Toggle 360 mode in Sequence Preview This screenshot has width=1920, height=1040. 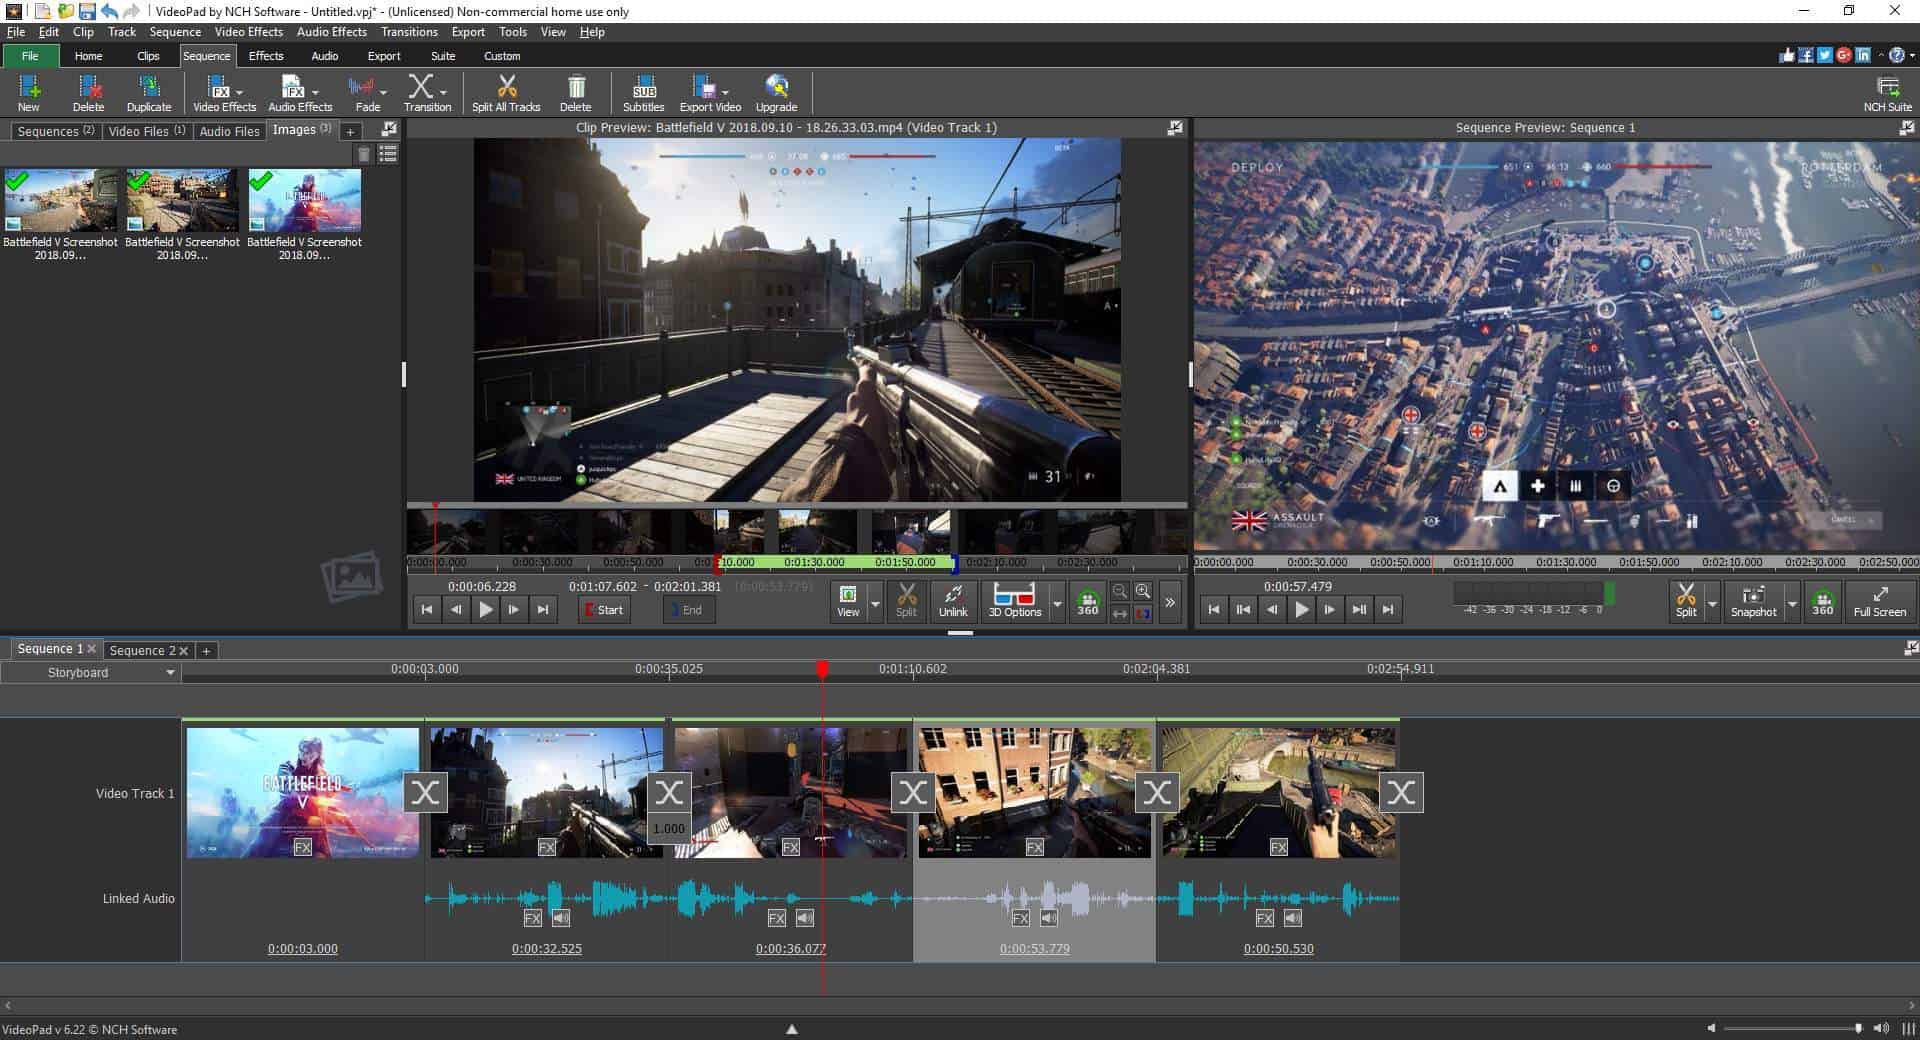1823,601
